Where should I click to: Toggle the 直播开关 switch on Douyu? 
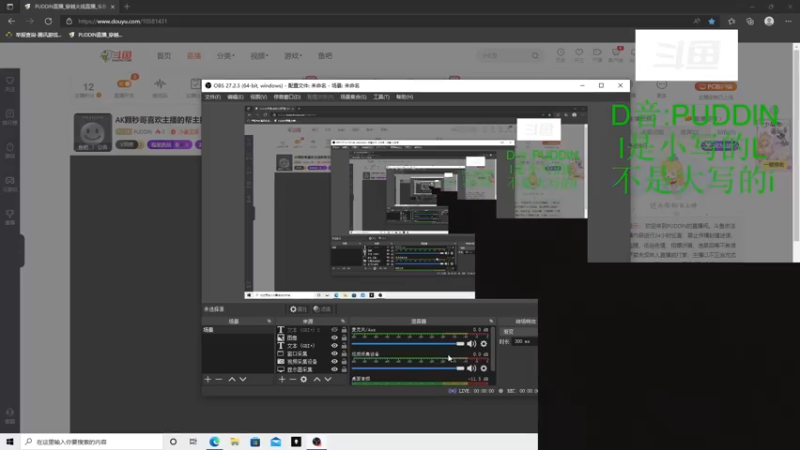point(124,84)
